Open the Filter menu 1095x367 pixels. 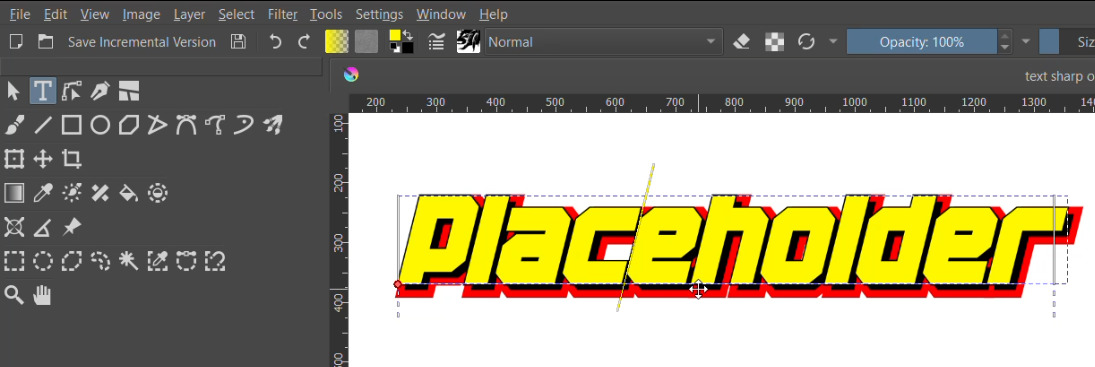click(x=282, y=14)
